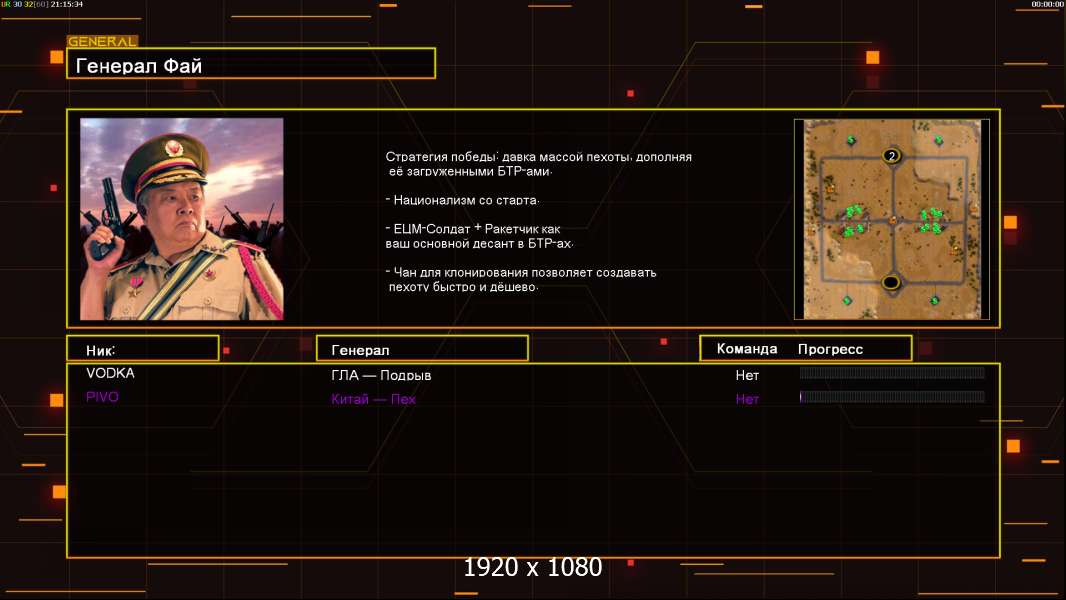Click the Чан для клонирования tip
This screenshot has height=600, width=1066.
pos(521,279)
